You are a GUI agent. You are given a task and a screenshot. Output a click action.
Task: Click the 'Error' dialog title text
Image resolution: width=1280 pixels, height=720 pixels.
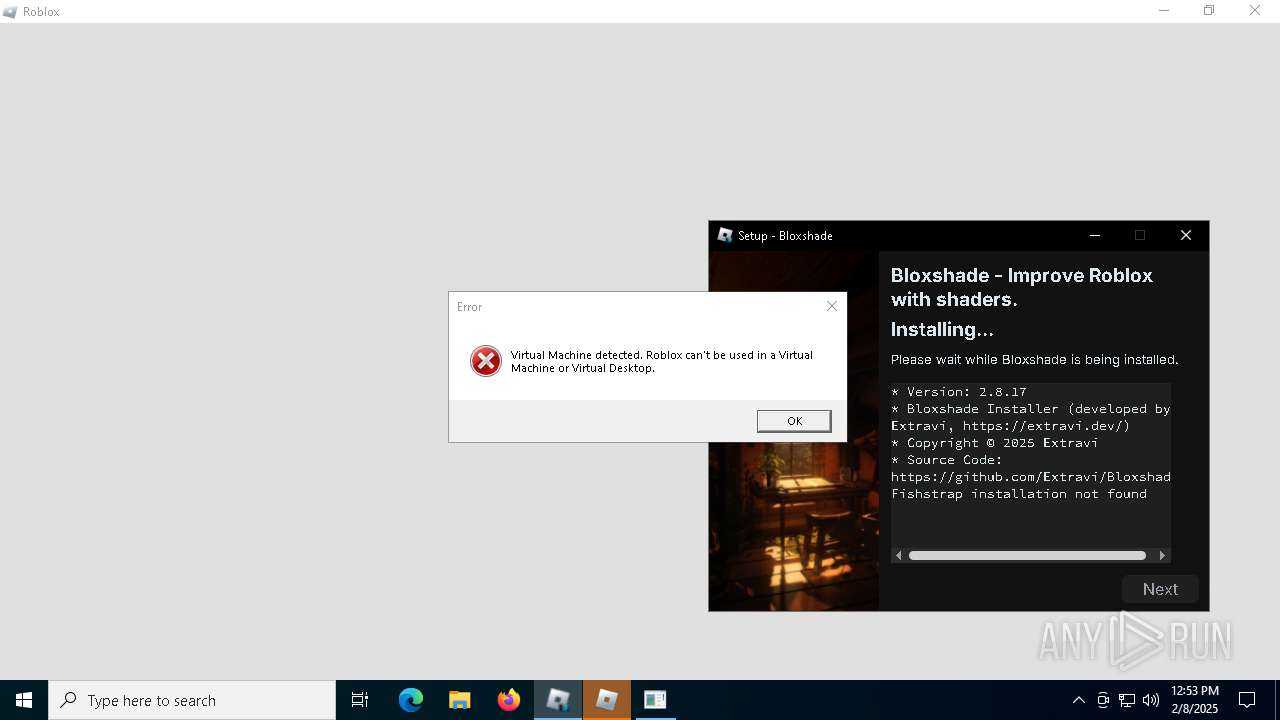tap(469, 307)
